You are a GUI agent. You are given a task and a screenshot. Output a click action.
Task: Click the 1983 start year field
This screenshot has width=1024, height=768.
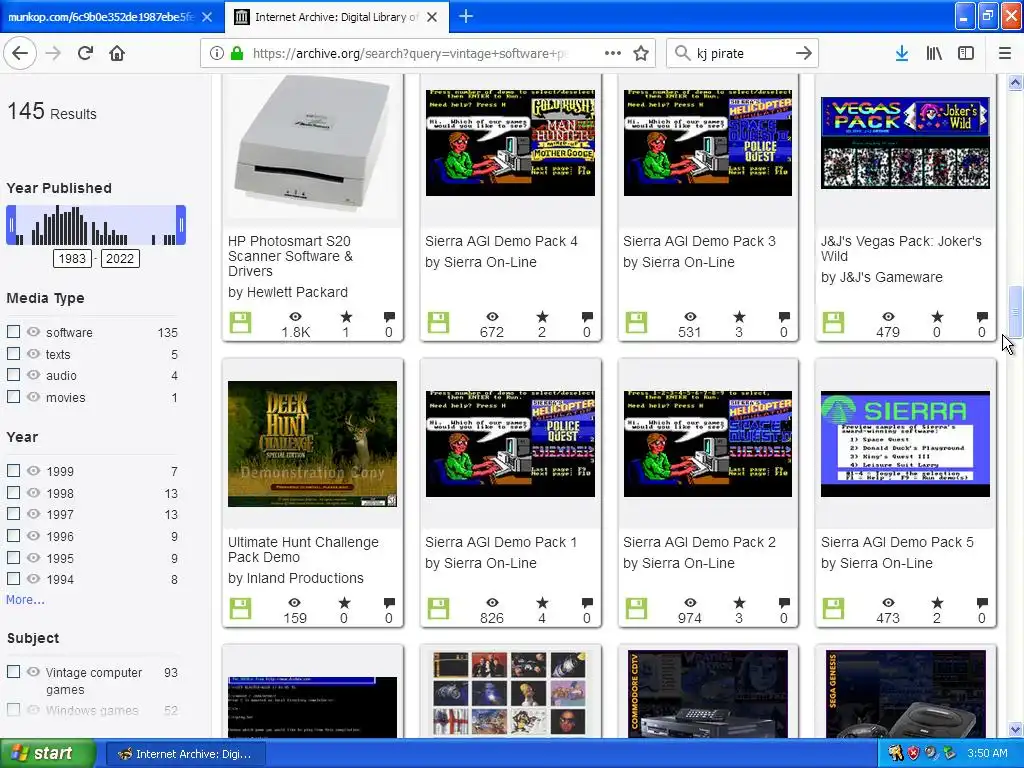pyautogui.click(x=72, y=259)
